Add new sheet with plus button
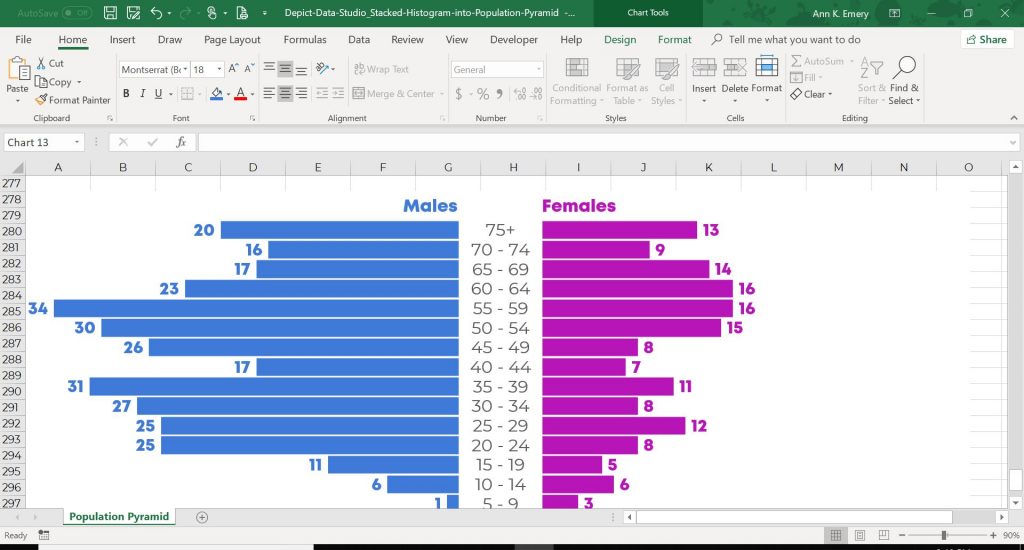Image resolution: width=1024 pixels, height=550 pixels. 202,517
